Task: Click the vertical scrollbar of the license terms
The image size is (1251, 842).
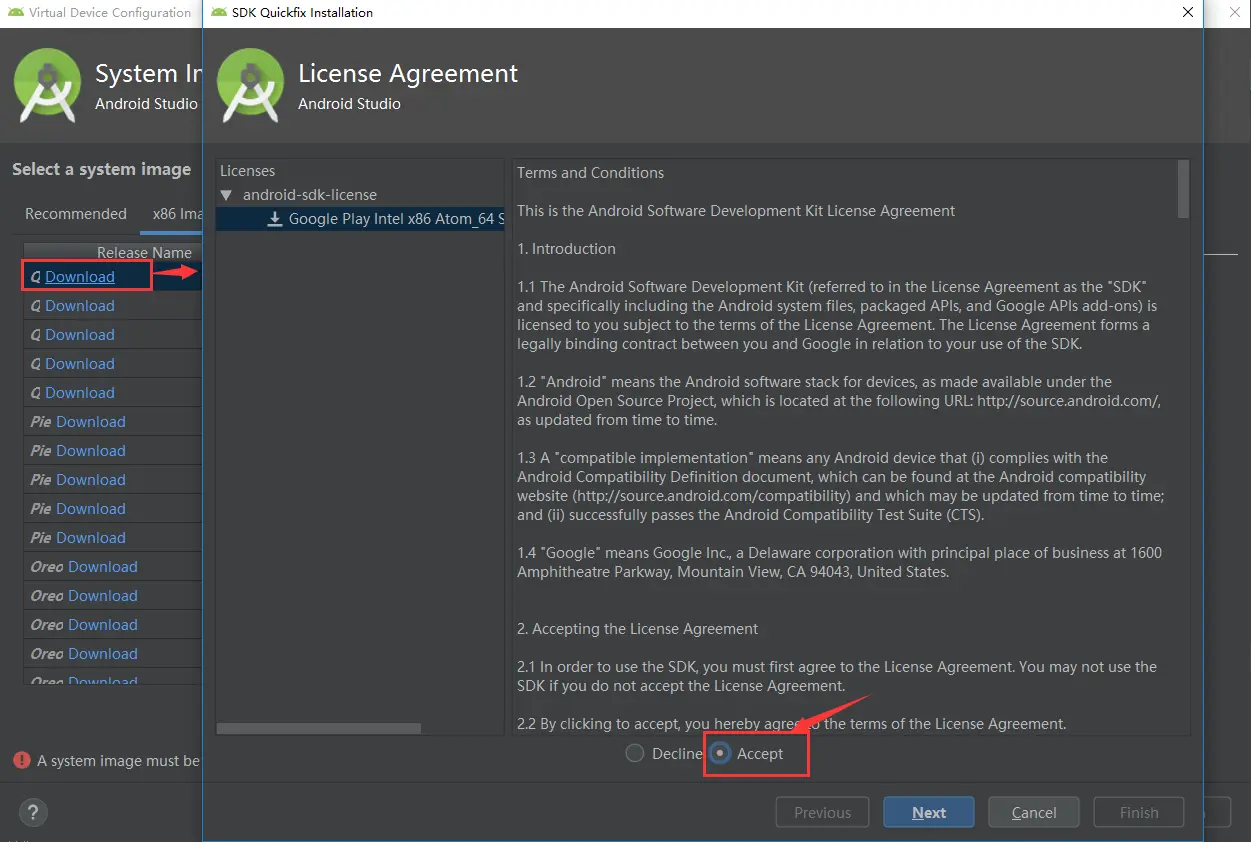Action: (x=1183, y=190)
